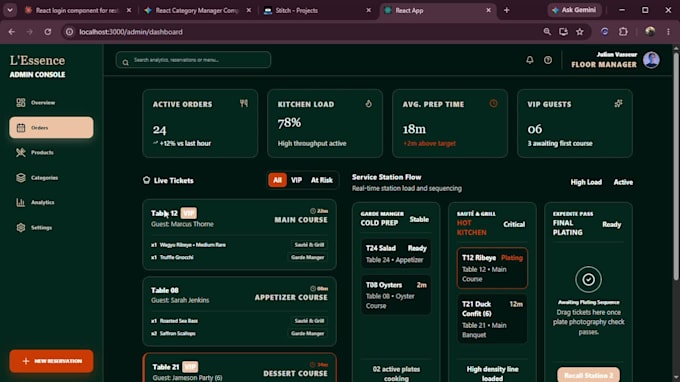
Task: Open the Table 08 ticket title
Action: pos(165,290)
